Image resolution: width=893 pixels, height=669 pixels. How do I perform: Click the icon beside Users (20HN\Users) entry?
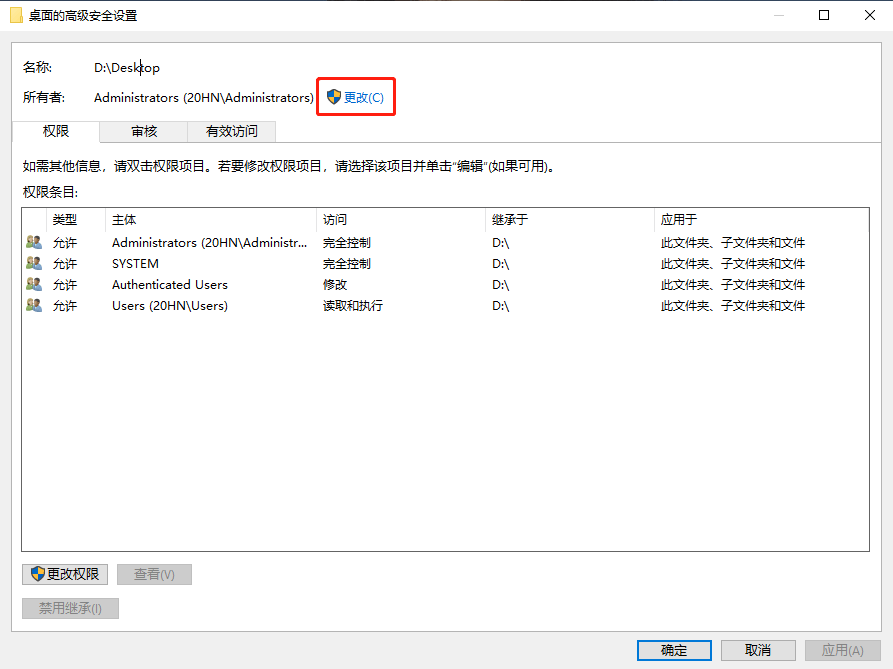[31, 305]
